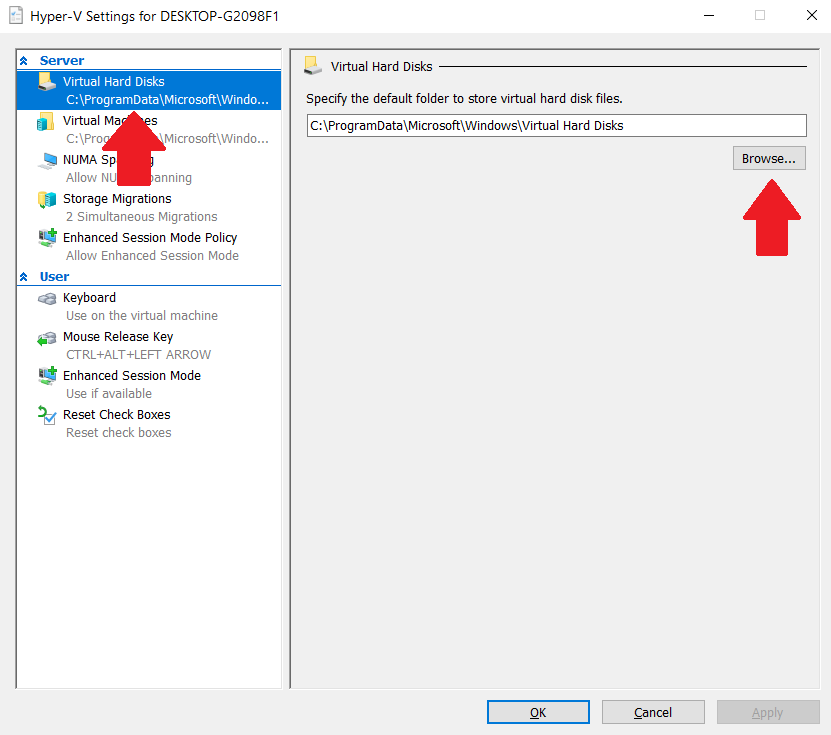
Task: Click the Browse... button
Action: (x=769, y=158)
